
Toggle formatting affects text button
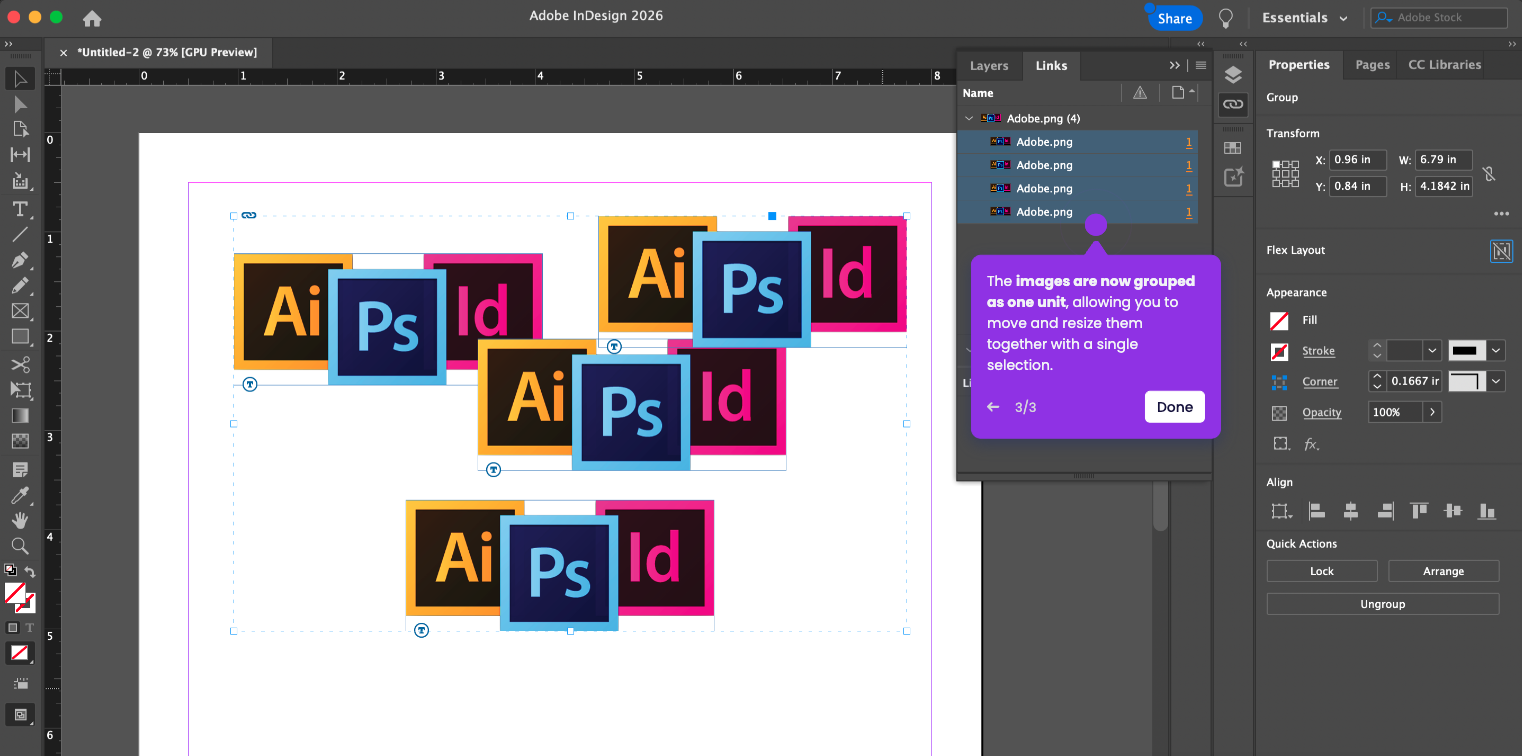click(x=29, y=627)
